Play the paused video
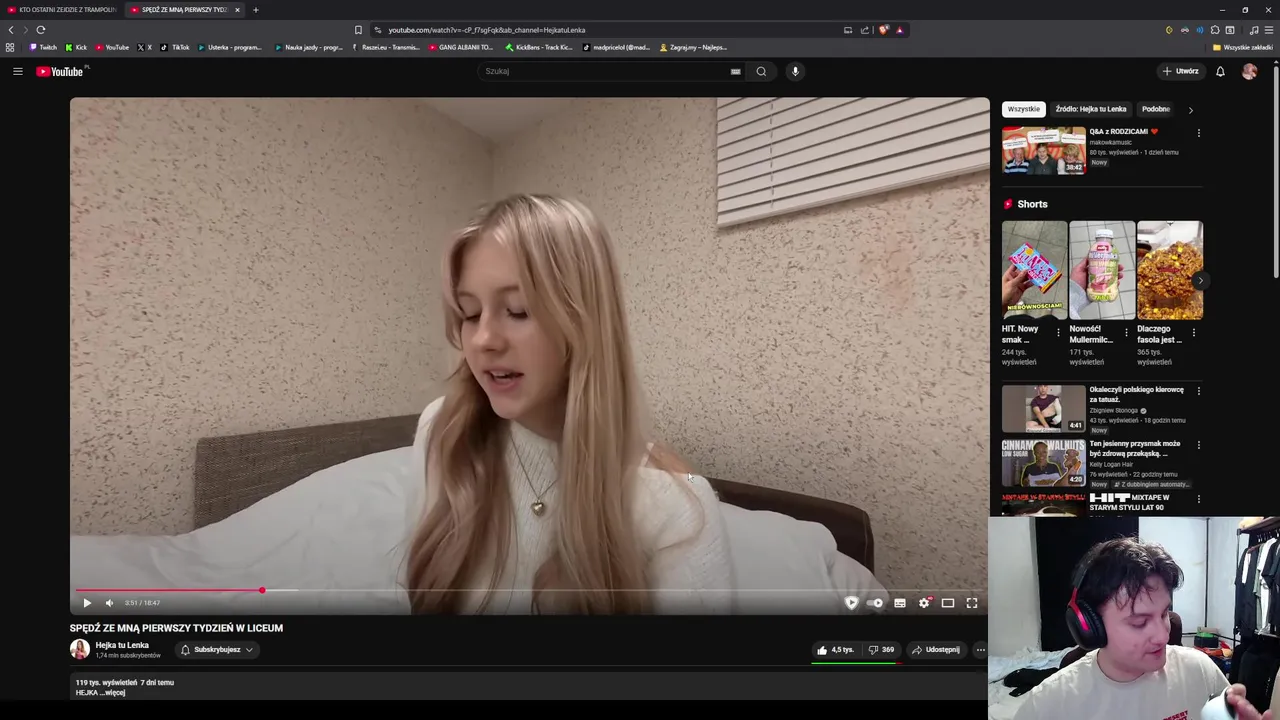Screen dimensions: 1280x720 pos(87,603)
